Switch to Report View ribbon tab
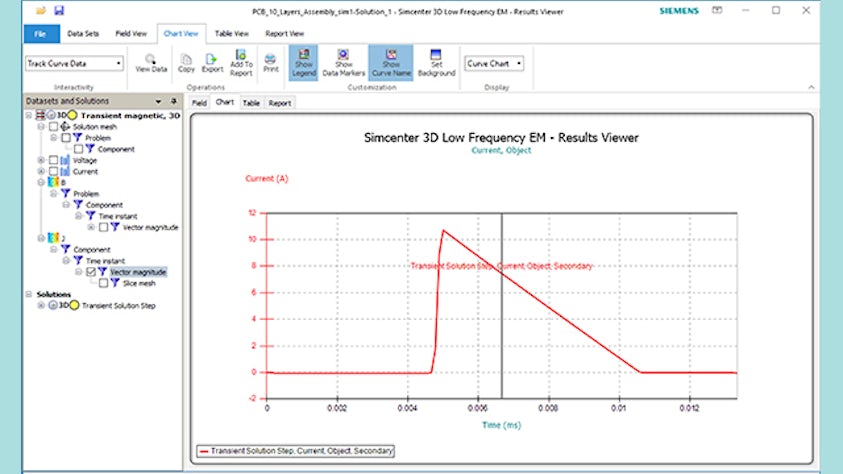 coord(284,33)
